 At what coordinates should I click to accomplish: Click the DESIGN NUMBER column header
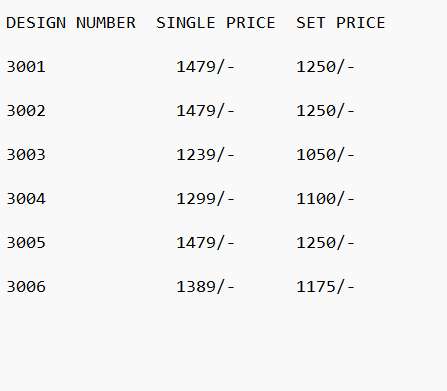71,23
